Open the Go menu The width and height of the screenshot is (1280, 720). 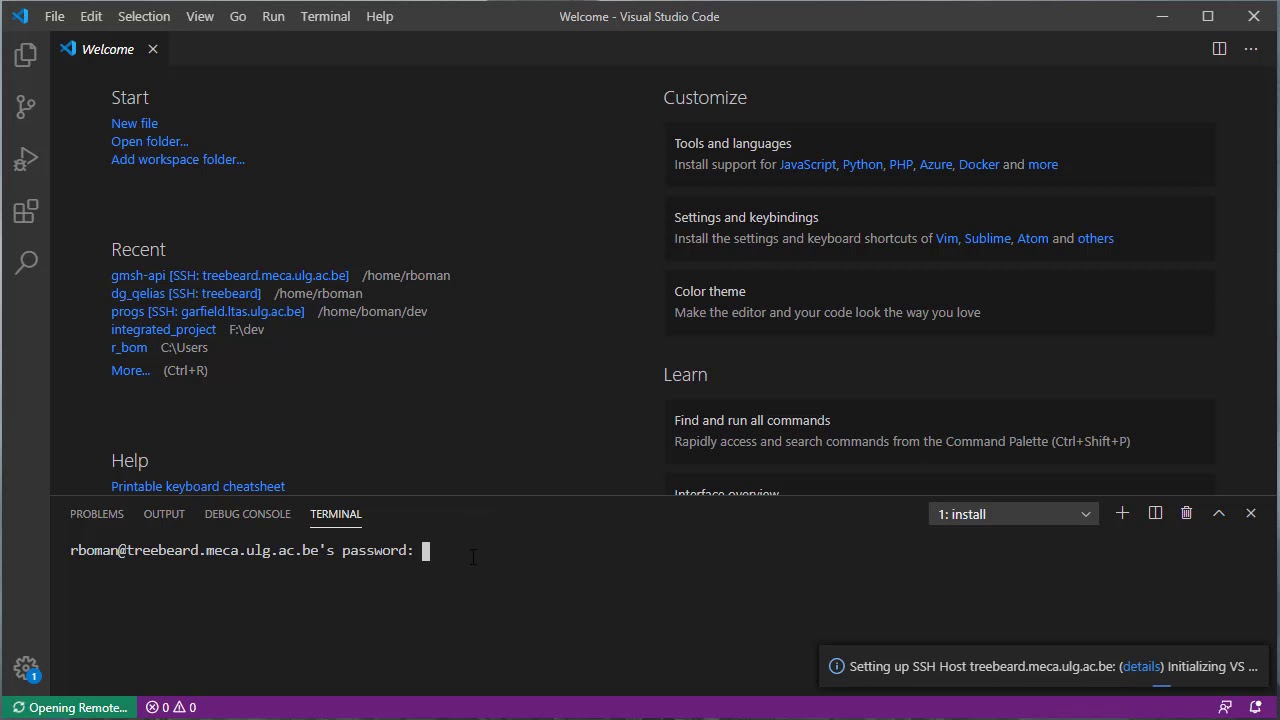coord(238,16)
